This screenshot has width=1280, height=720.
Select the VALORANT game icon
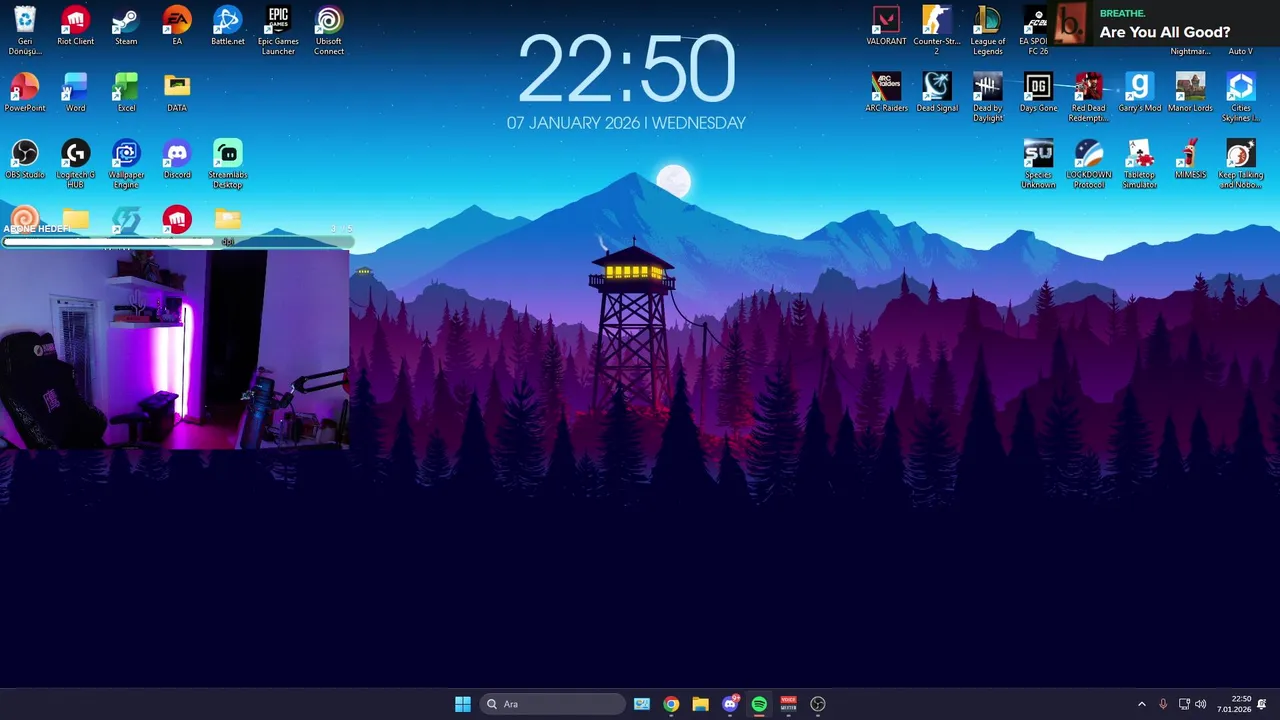pyautogui.click(x=886, y=26)
